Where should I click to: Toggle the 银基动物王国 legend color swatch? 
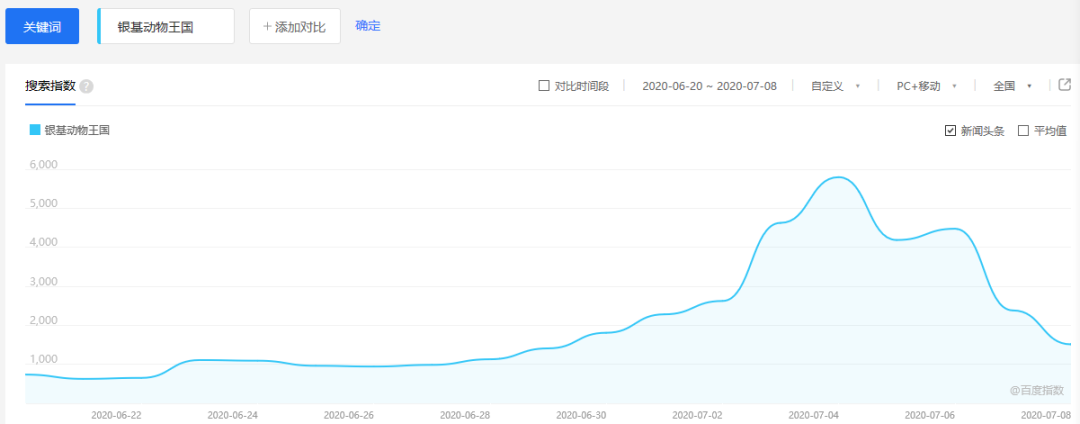click(x=35, y=129)
